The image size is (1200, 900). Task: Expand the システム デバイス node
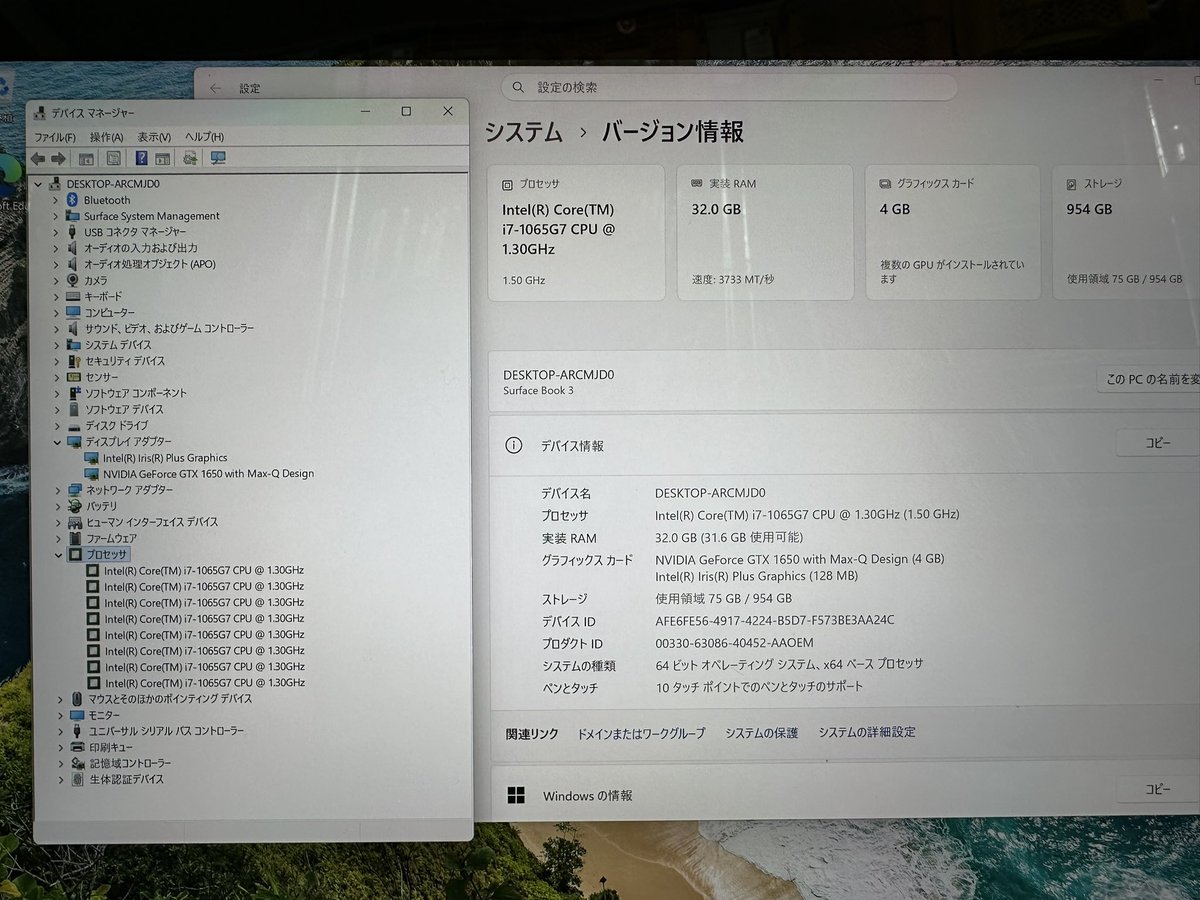coord(57,344)
